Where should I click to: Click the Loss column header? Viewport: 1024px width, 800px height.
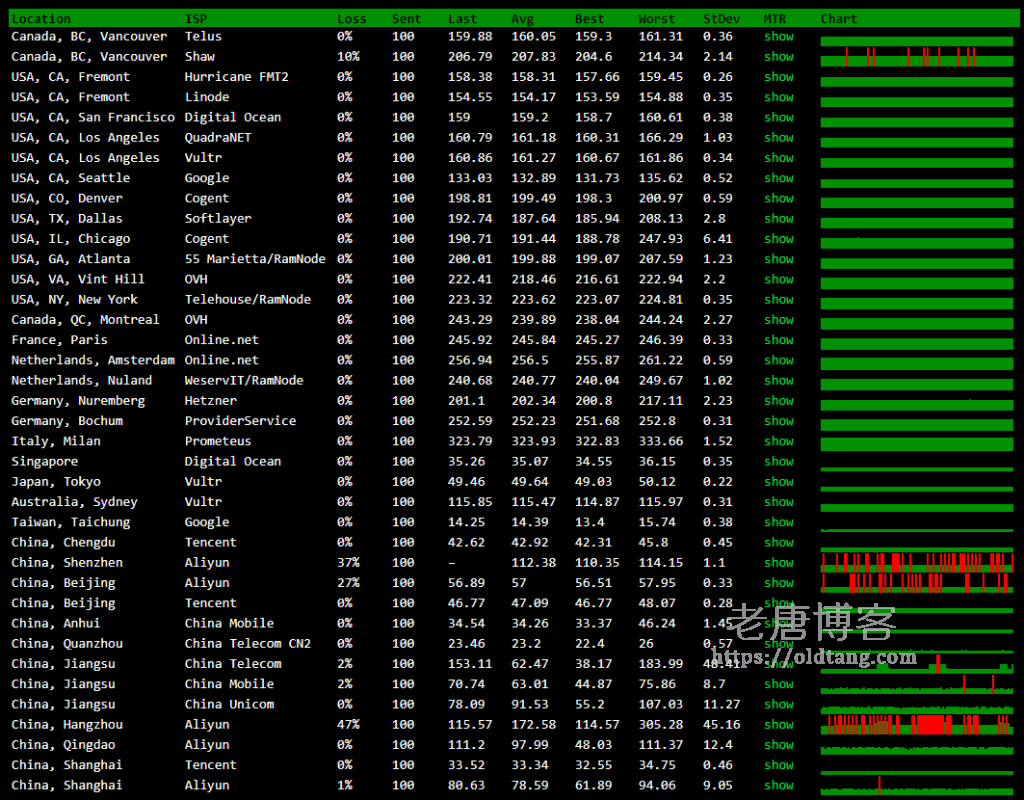pos(351,19)
